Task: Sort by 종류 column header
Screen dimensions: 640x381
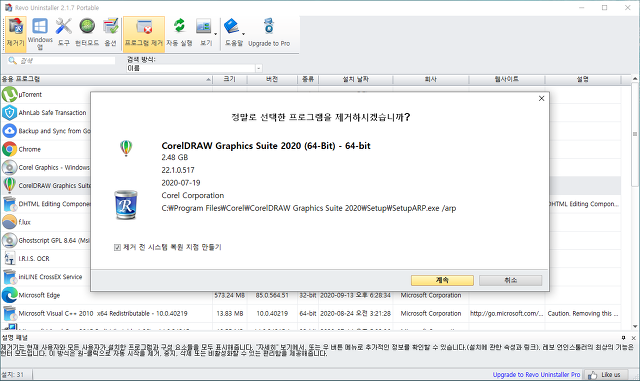Action: [x=308, y=79]
